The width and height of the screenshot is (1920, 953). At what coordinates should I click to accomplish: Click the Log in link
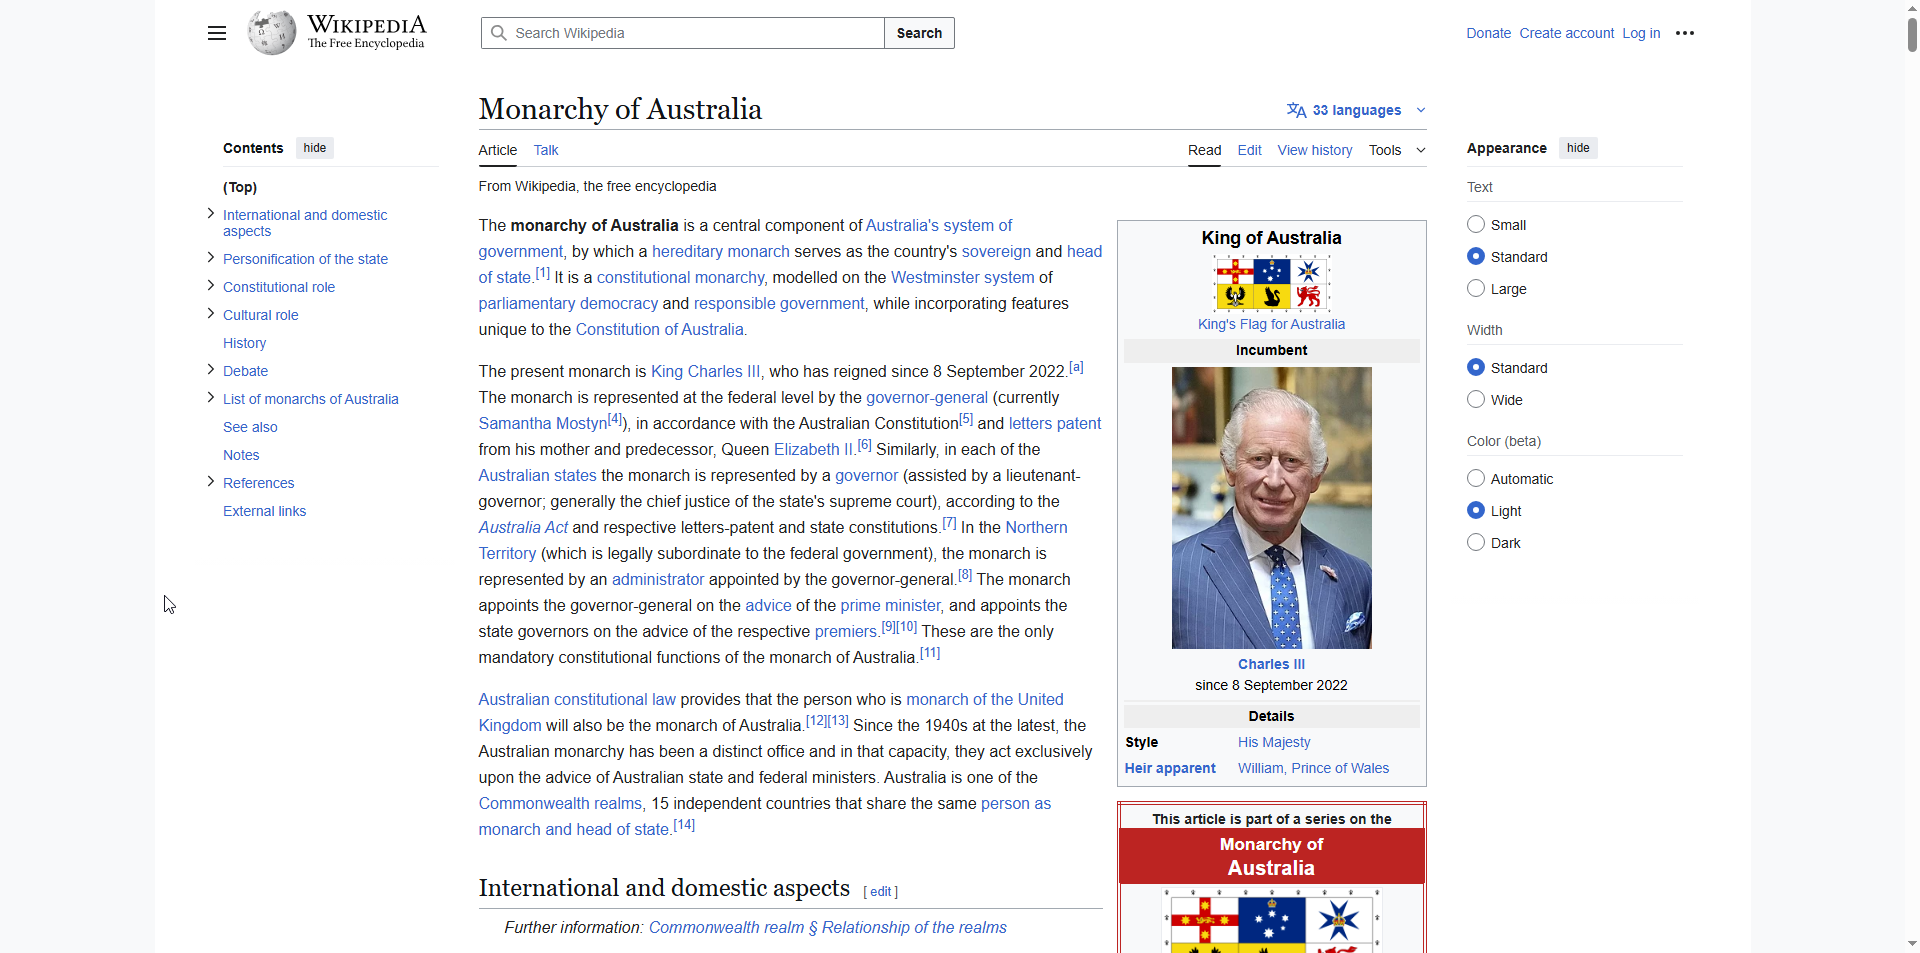tap(1641, 33)
